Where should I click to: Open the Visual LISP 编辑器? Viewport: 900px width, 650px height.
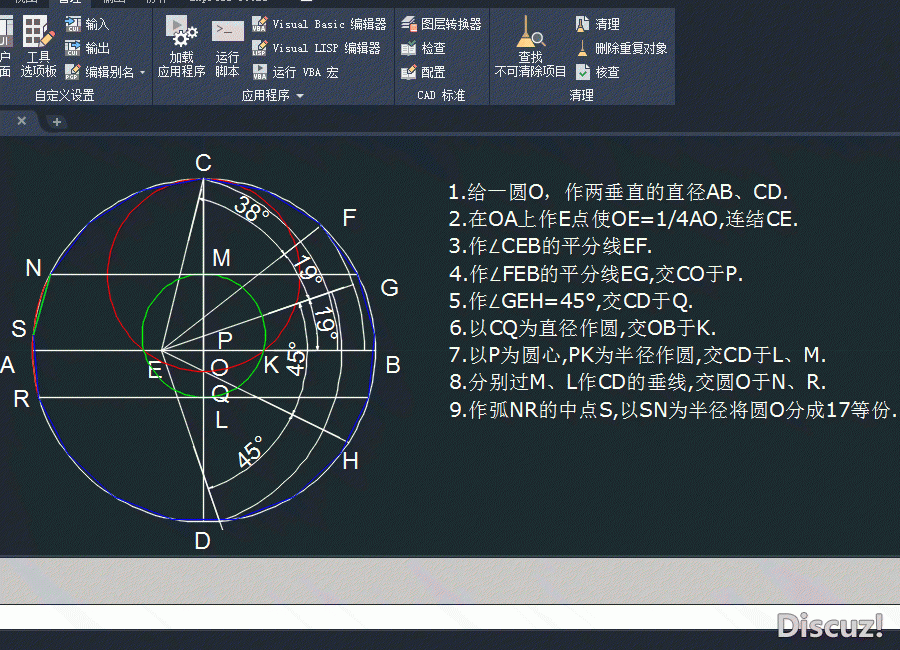coord(316,48)
